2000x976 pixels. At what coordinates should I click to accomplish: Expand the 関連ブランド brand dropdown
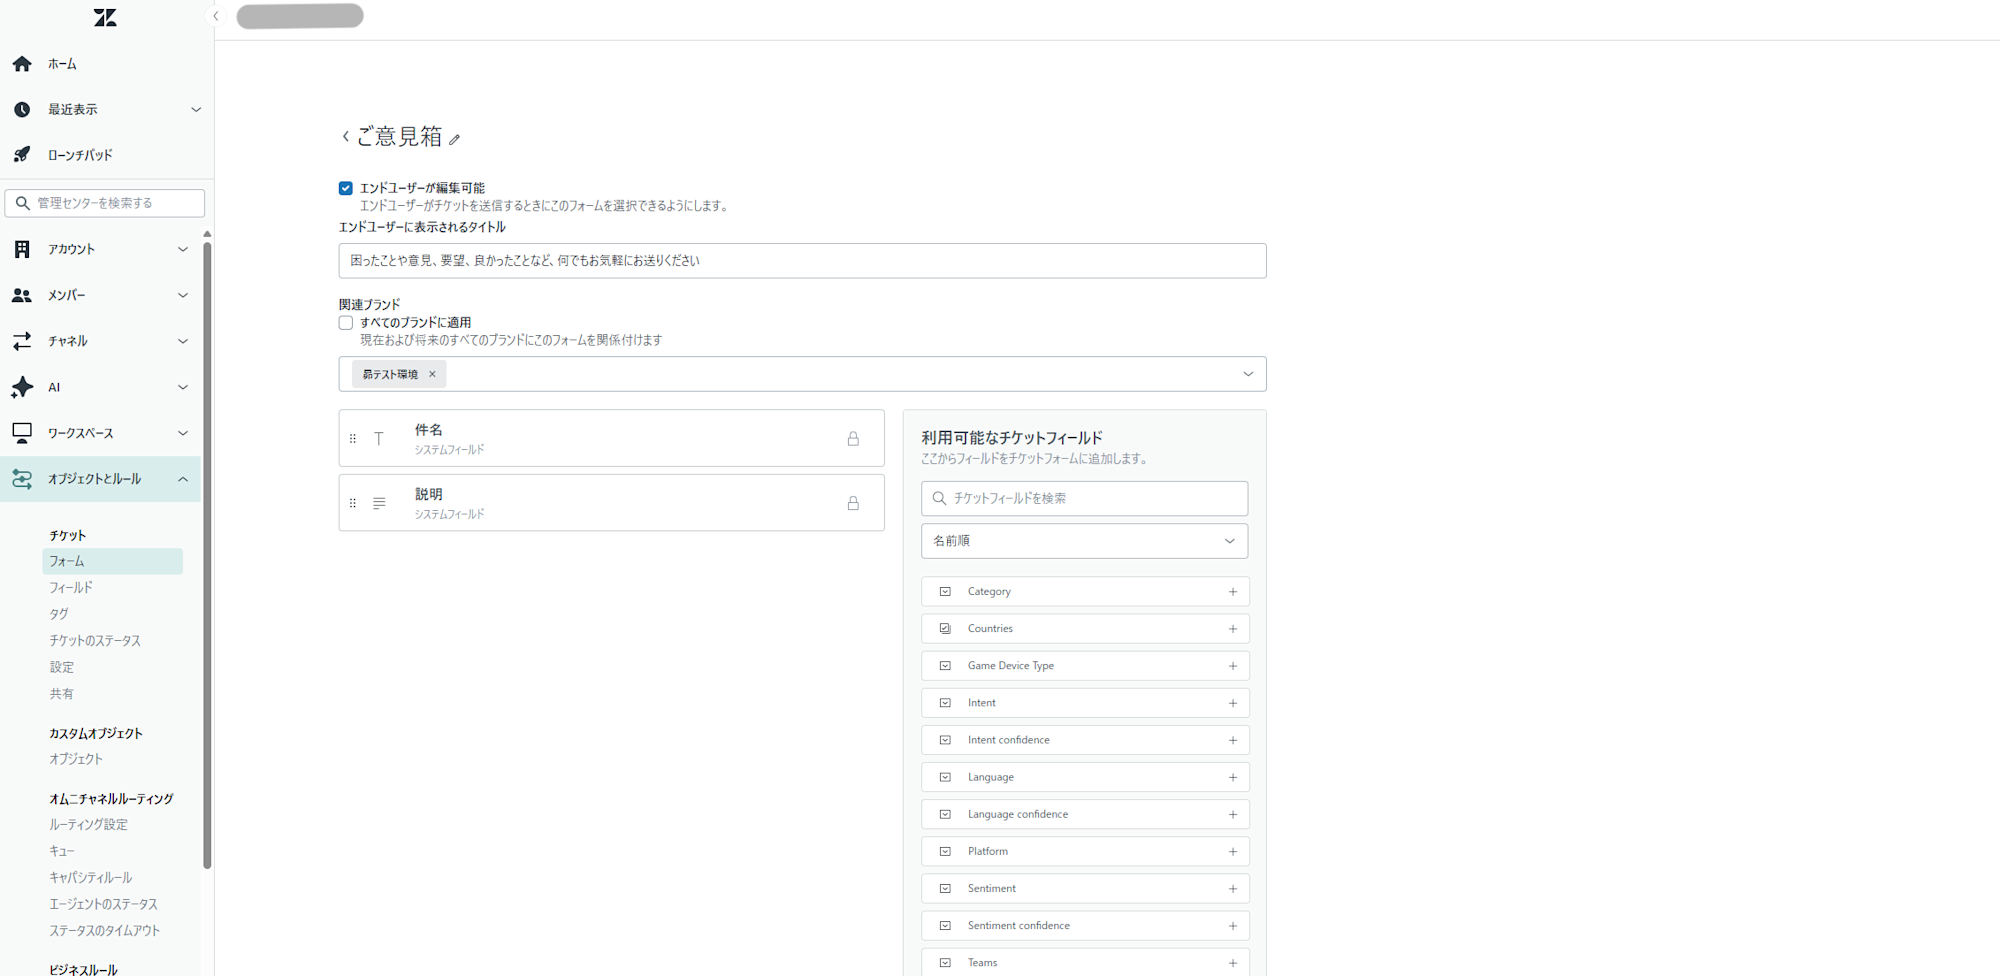pos(1247,373)
